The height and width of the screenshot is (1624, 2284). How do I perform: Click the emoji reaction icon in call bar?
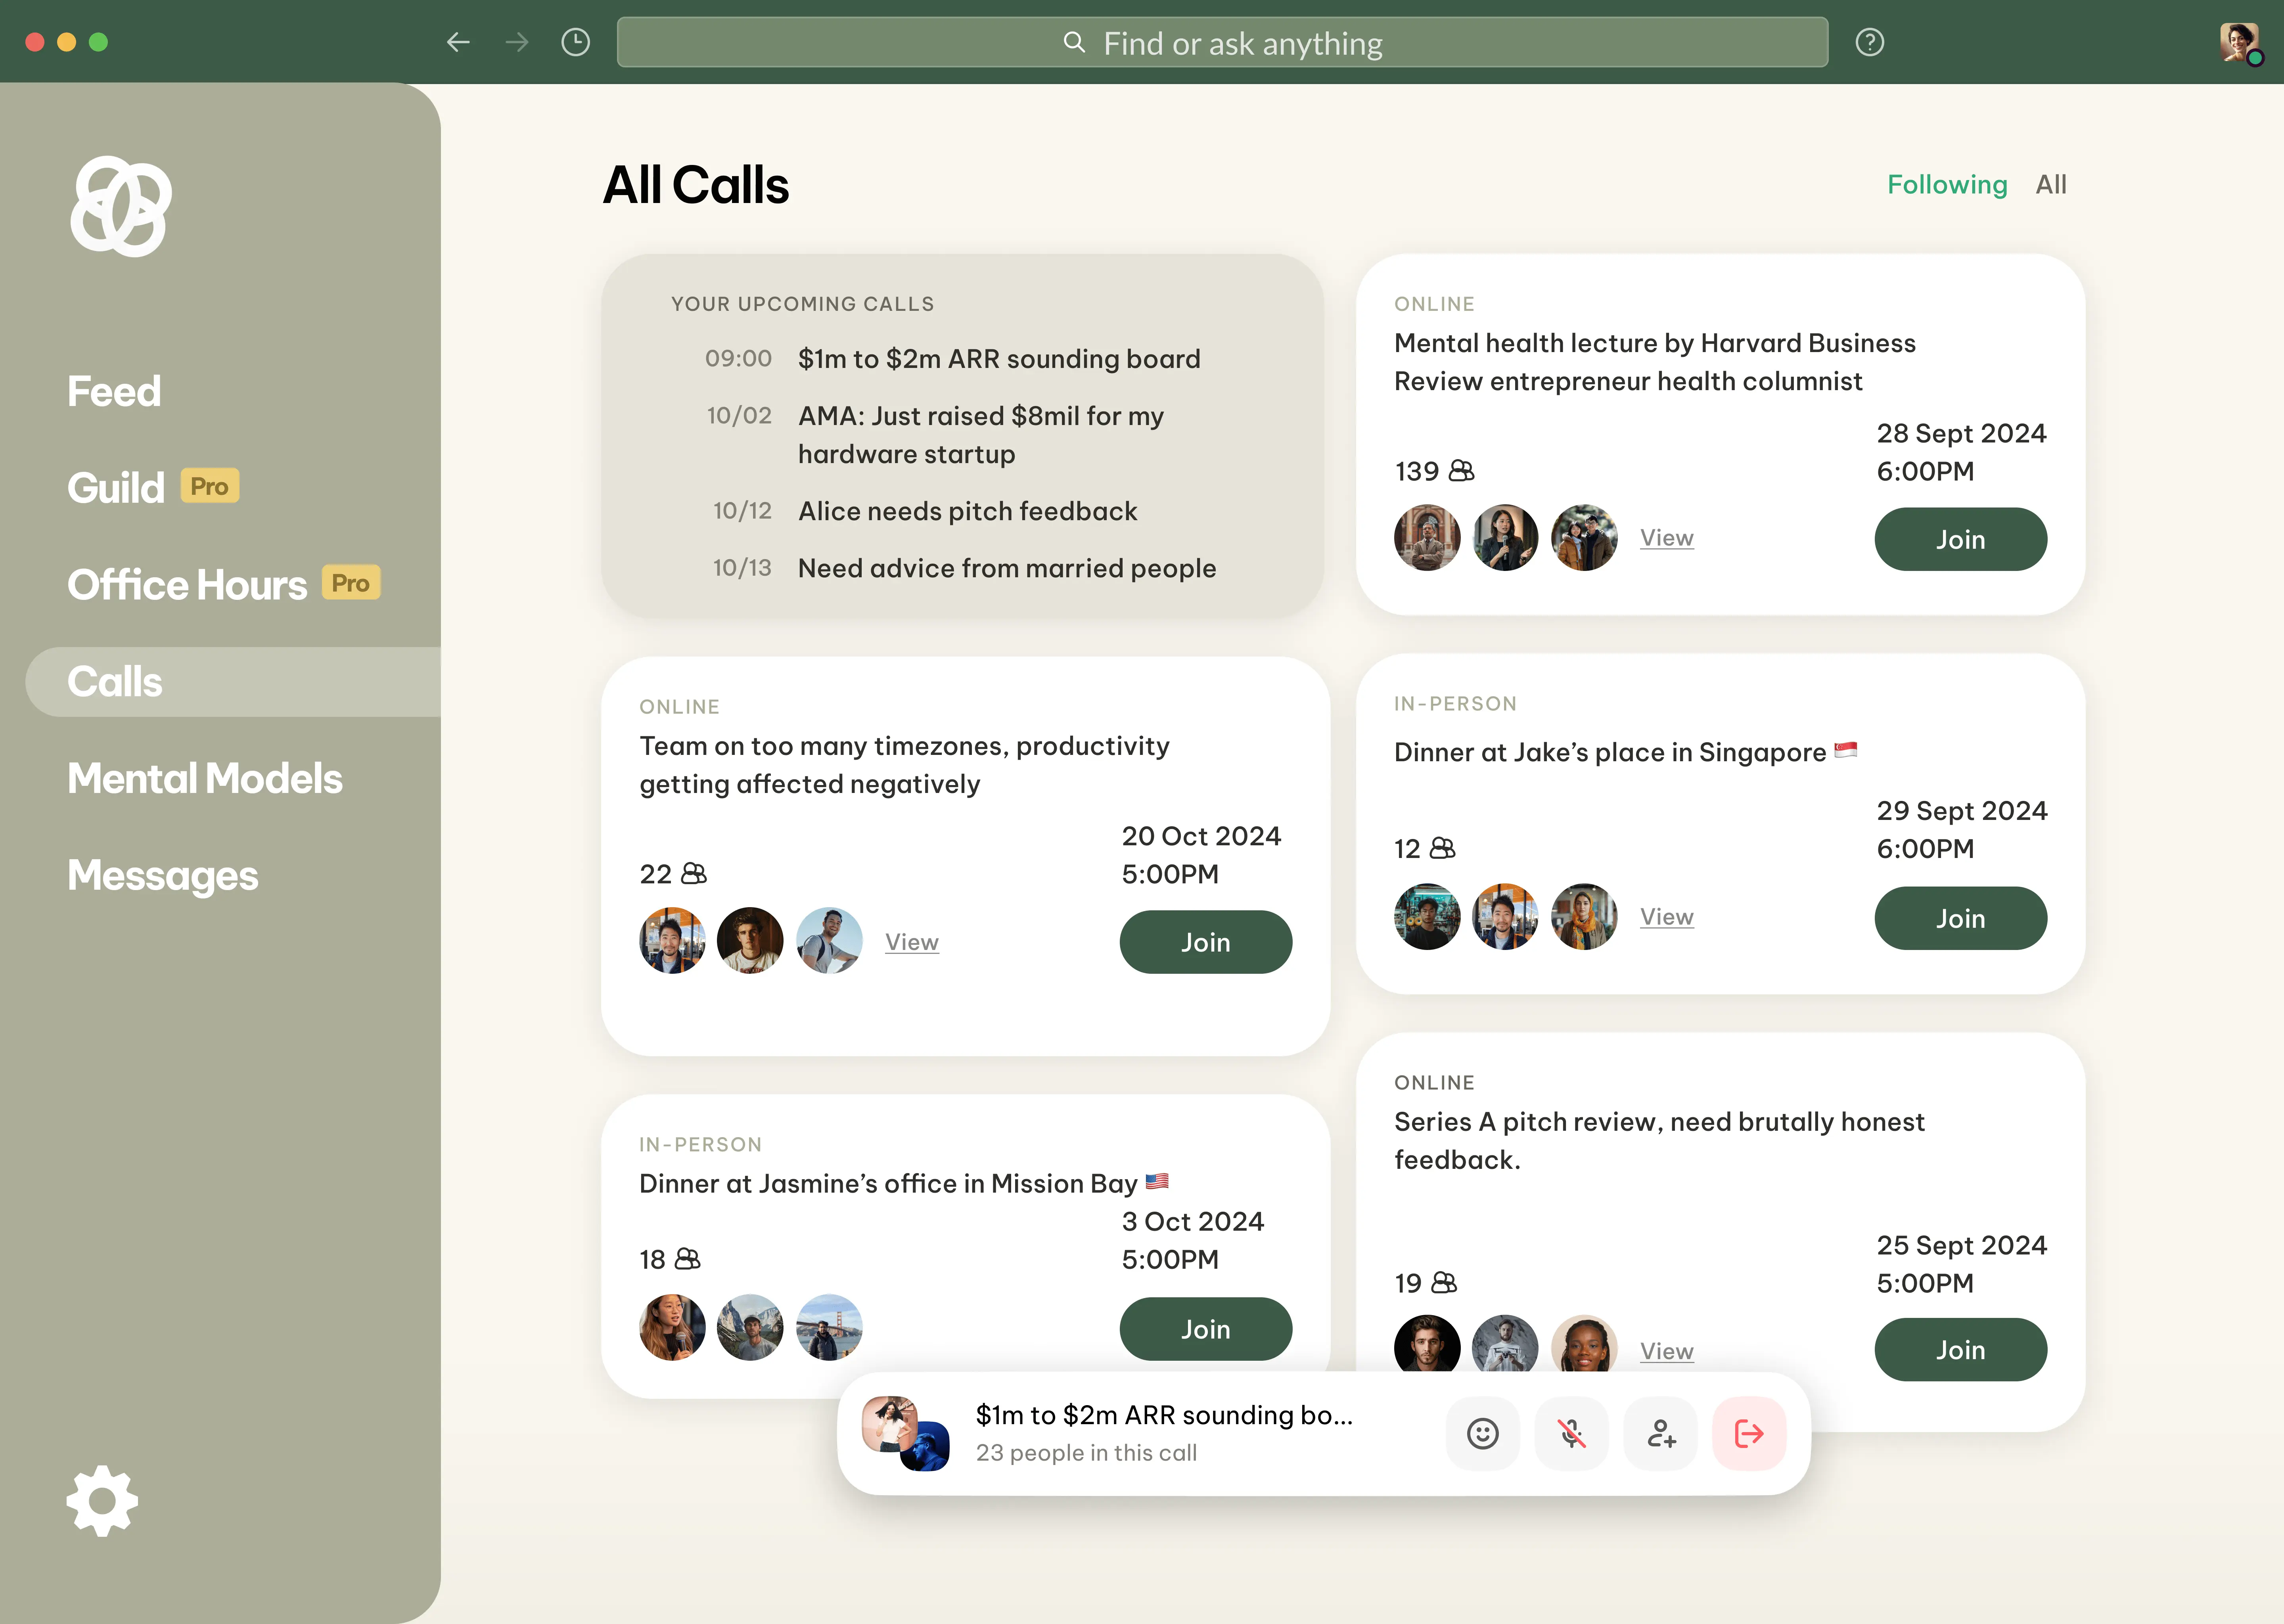pos(1483,1432)
